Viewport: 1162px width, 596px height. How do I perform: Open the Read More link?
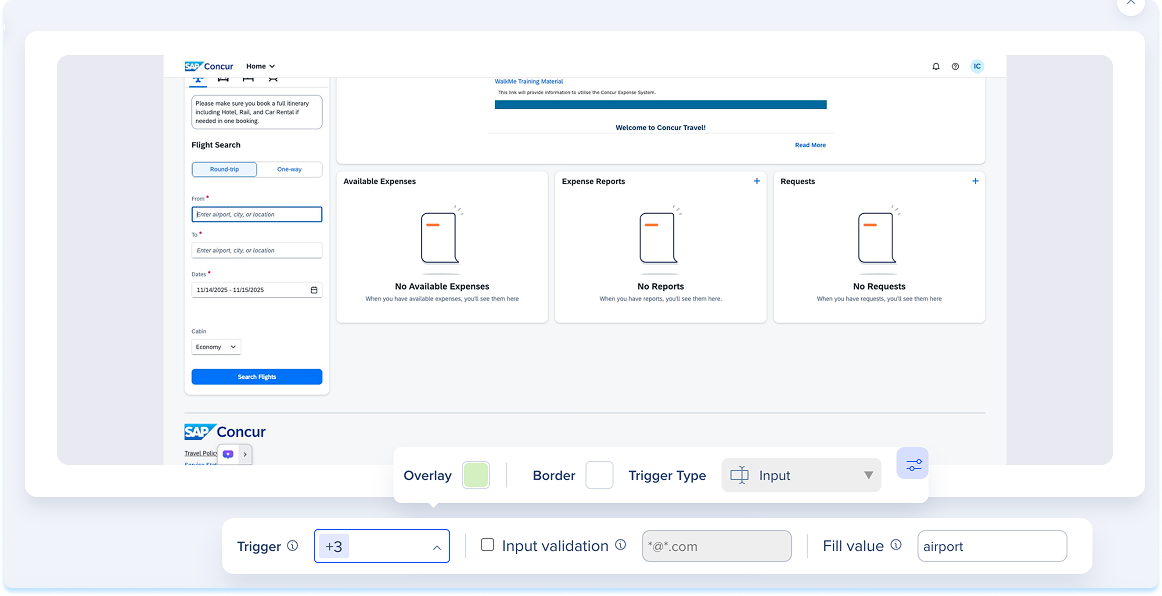click(x=810, y=145)
